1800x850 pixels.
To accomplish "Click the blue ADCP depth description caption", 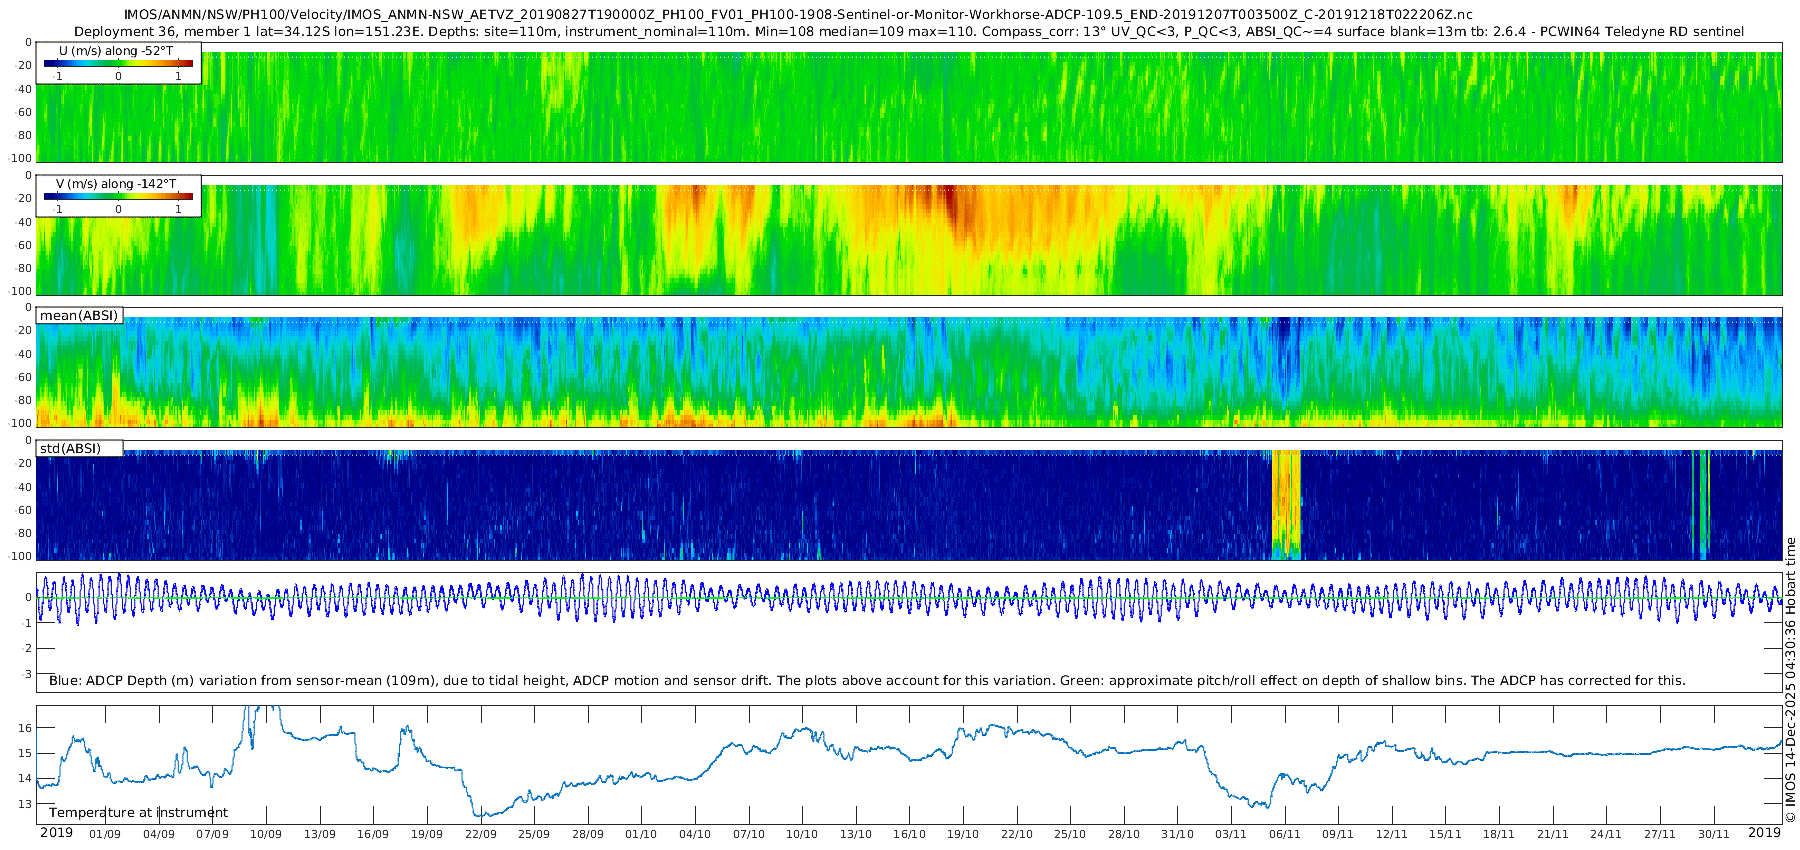I will [x=867, y=680].
